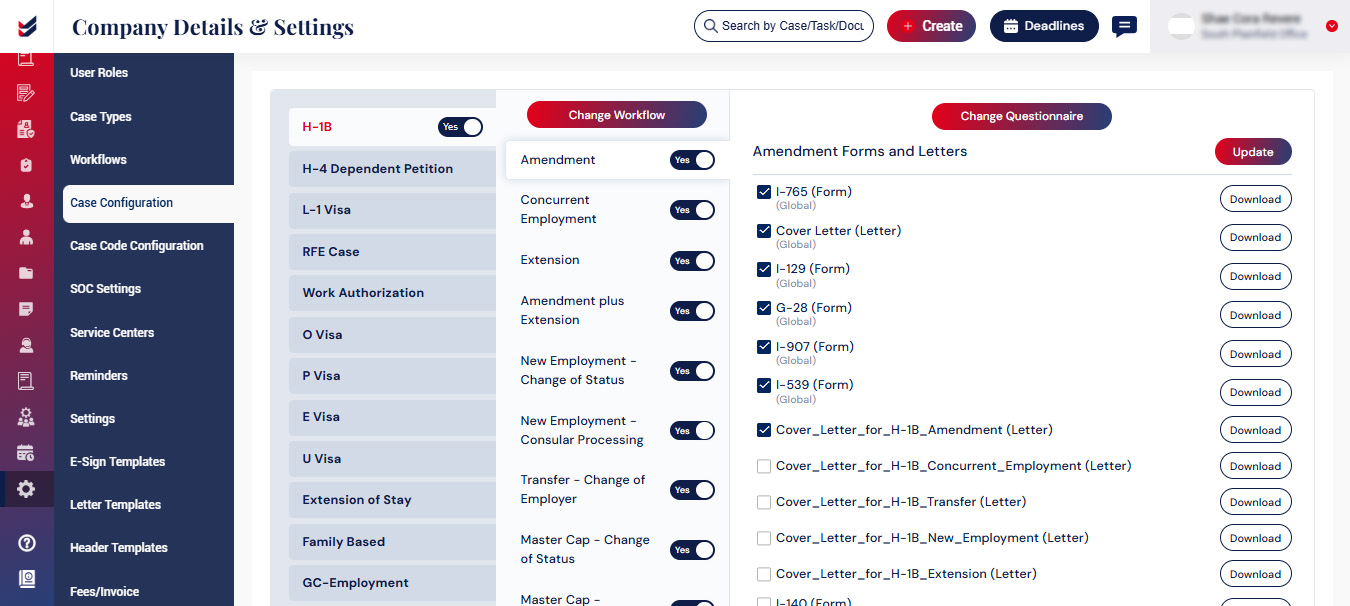The image size is (1350, 606).
Task: Select the GC-Employment case type
Action: (392, 583)
